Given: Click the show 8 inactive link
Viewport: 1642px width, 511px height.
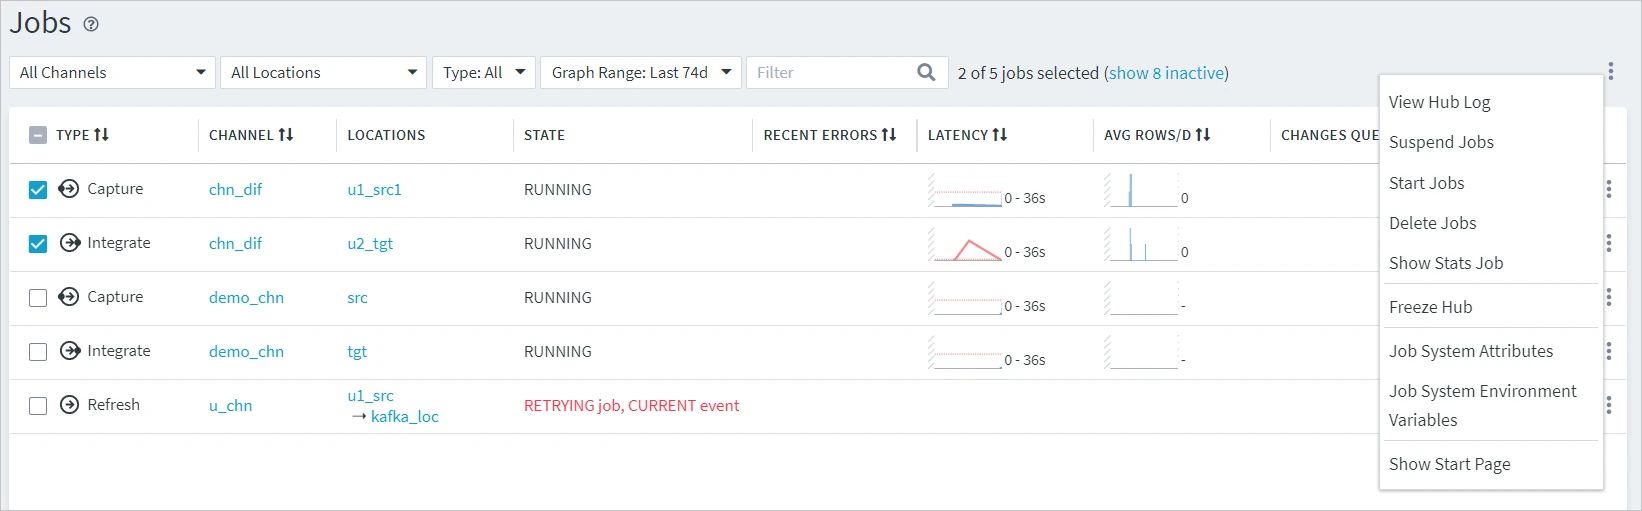Looking at the screenshot, I should pos(1166,73).
